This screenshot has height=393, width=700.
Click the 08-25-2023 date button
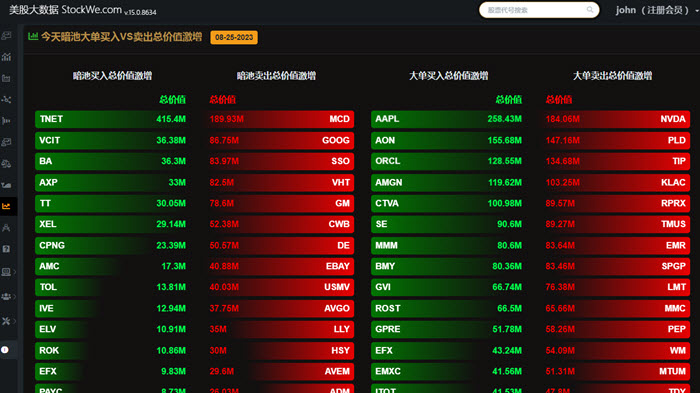tap(234, 38)
